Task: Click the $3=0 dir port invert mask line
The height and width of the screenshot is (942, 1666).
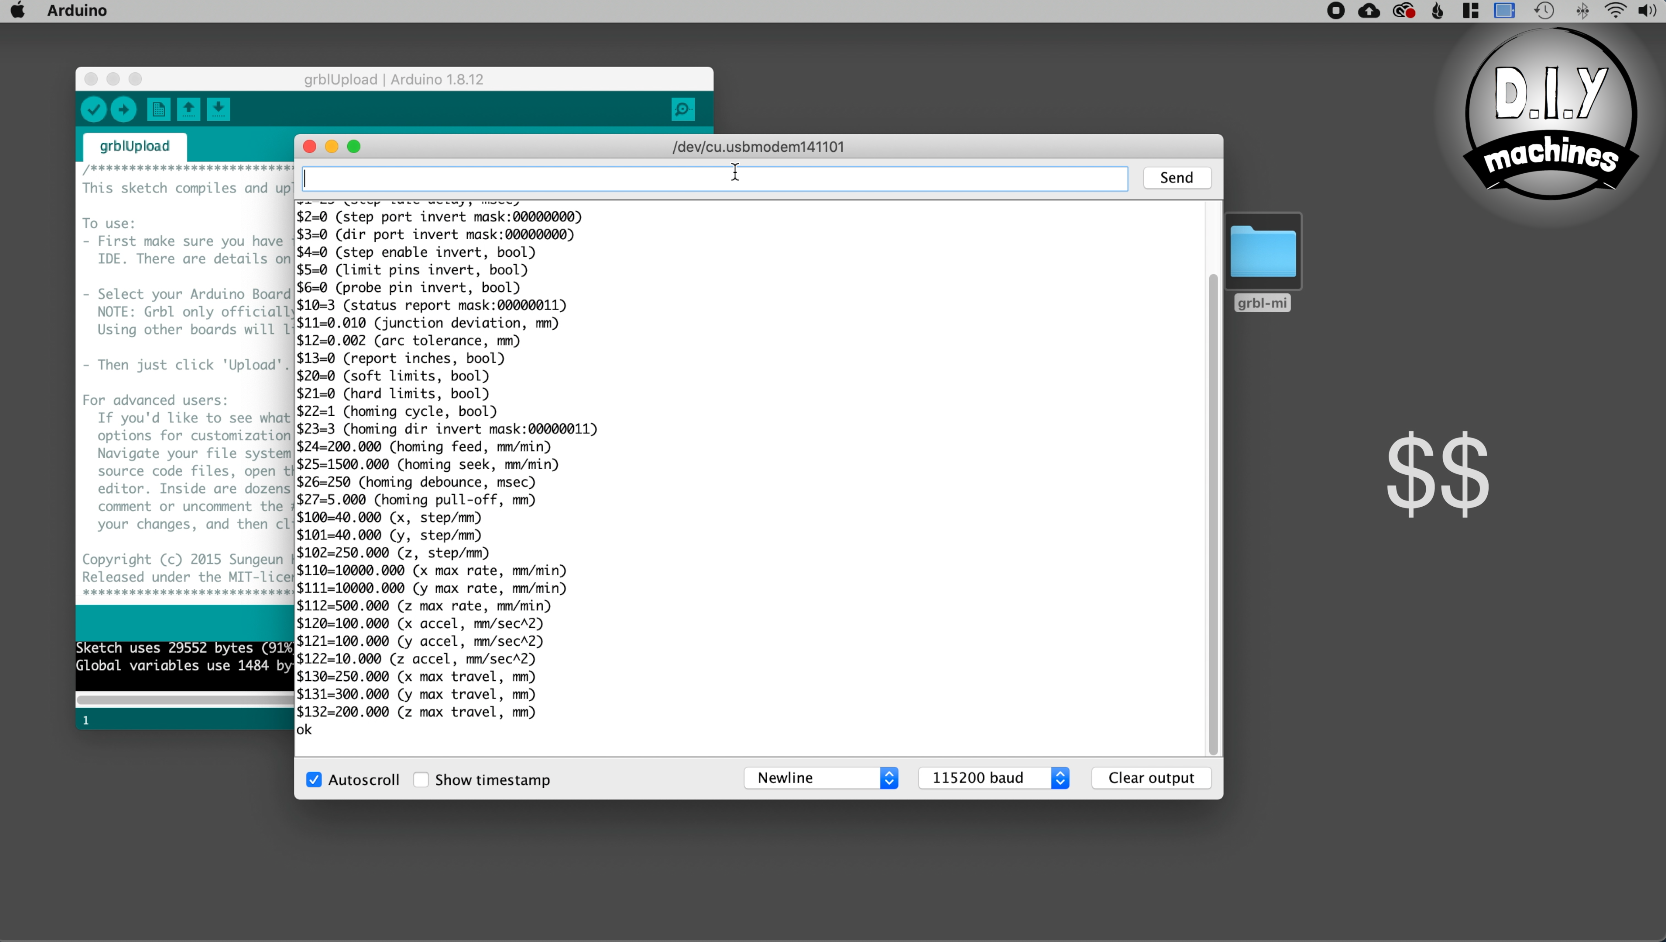Action: coord(435,235)
